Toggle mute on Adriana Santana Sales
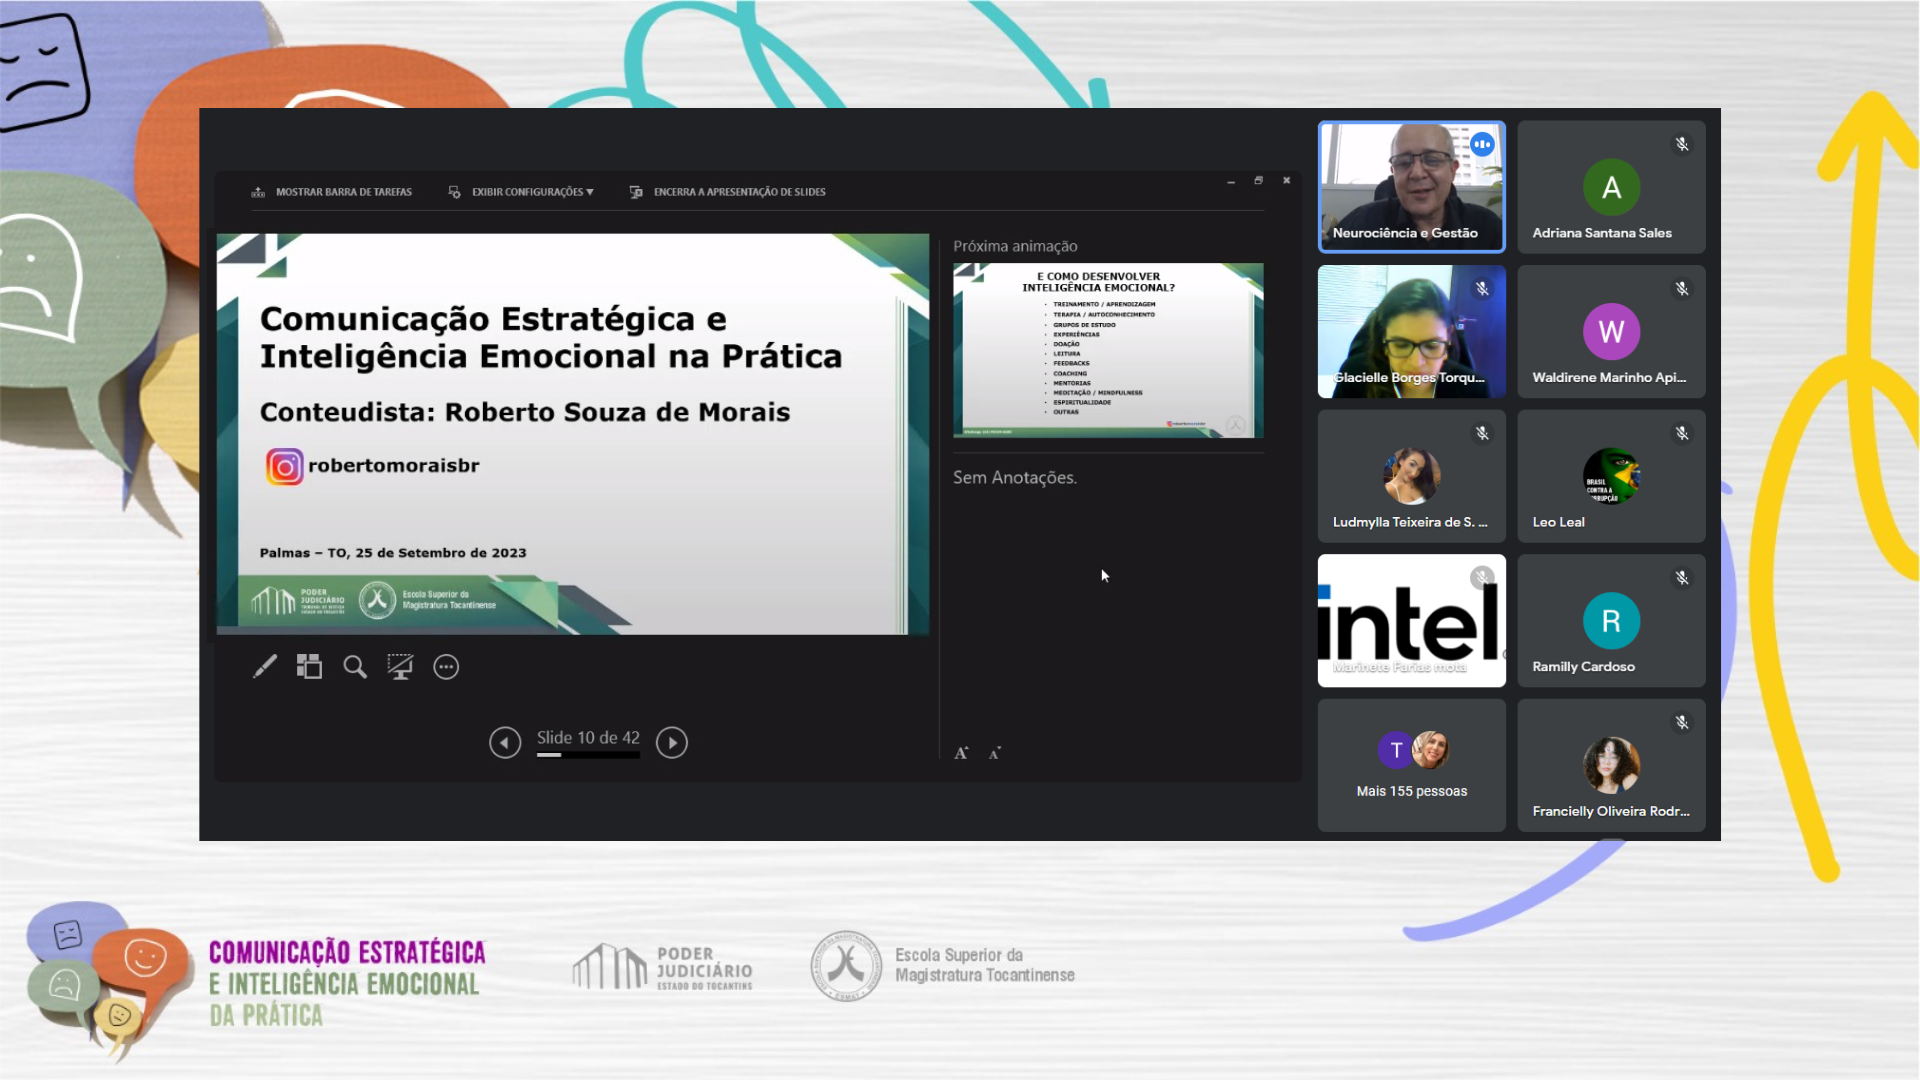The height and width of the screenshot is (1080, 1920). [x=1682, y=144]
